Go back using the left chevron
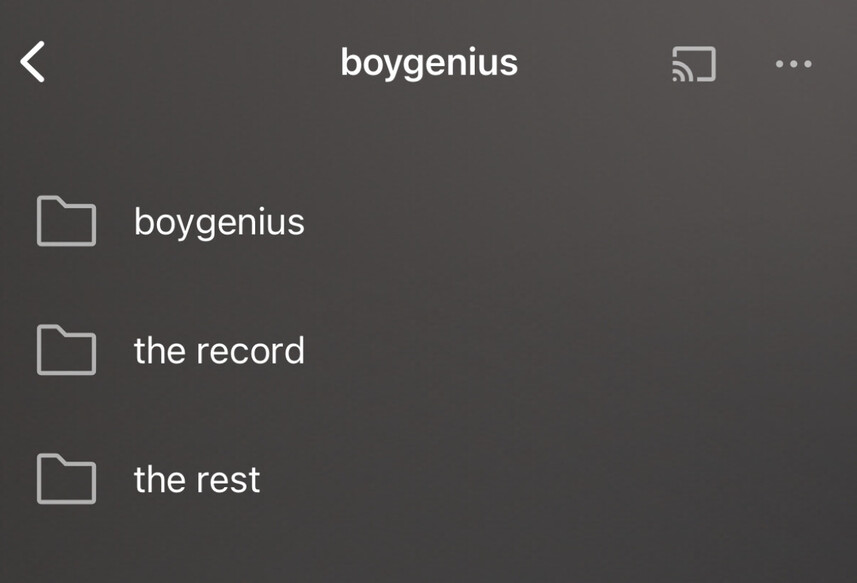This screenshot has height=583, width=857. pos(33,62)
